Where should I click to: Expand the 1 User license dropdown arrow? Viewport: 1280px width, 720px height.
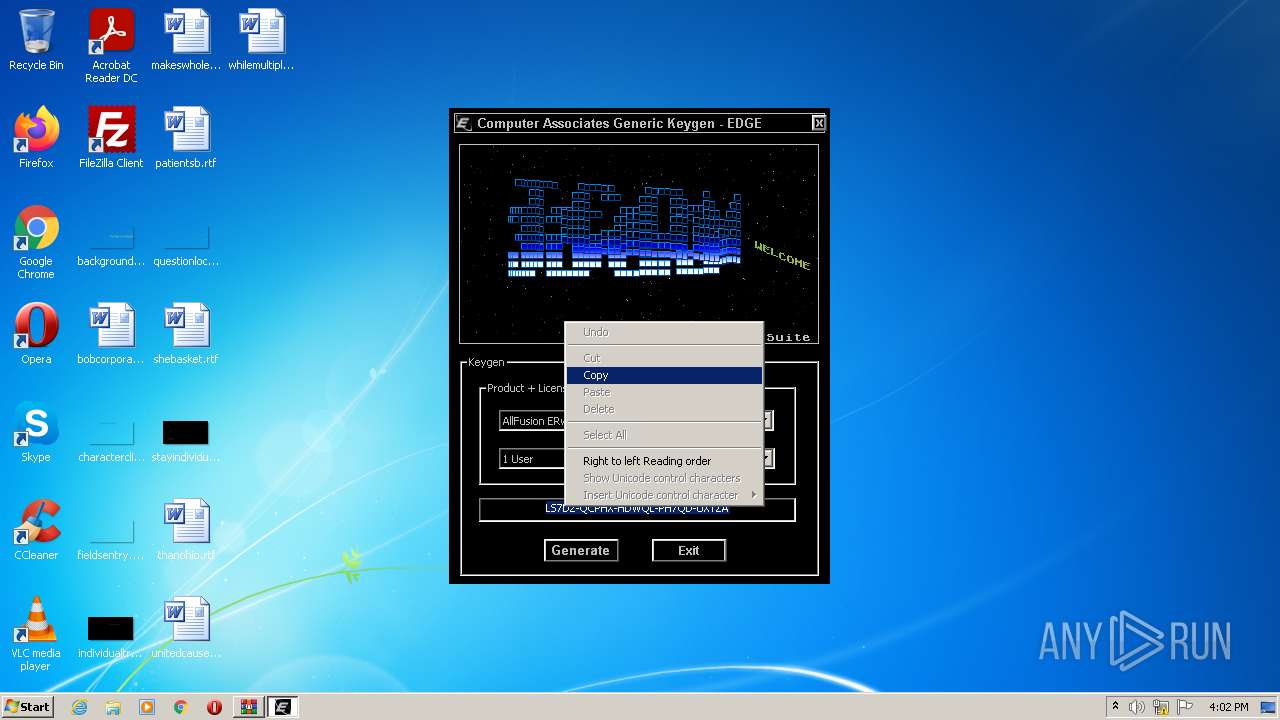[769, 459]
